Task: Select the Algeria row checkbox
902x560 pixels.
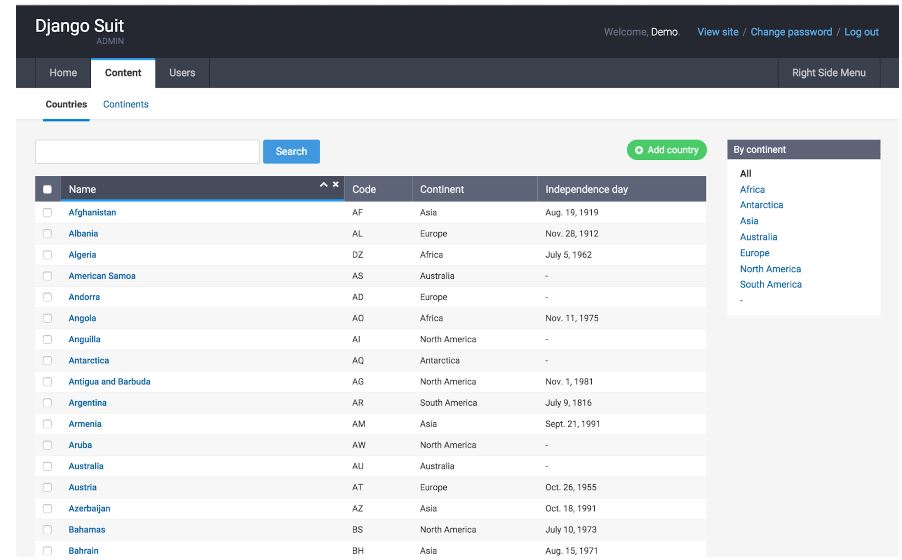Action: pos(47,255)
